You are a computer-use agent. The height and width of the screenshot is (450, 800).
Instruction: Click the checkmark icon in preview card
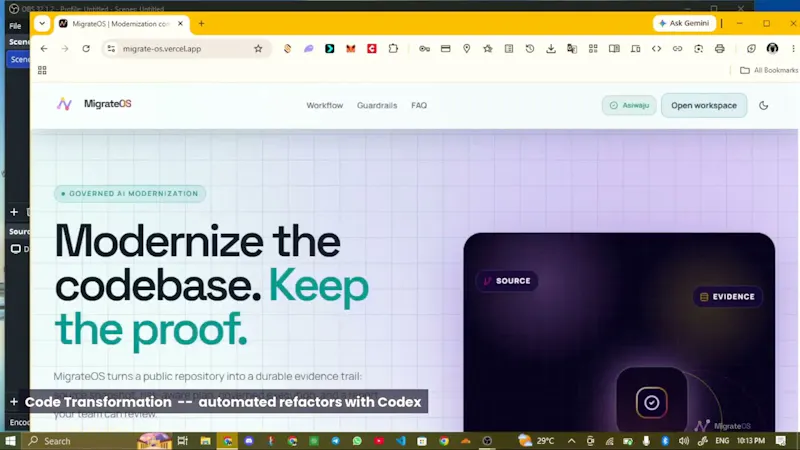651,403
